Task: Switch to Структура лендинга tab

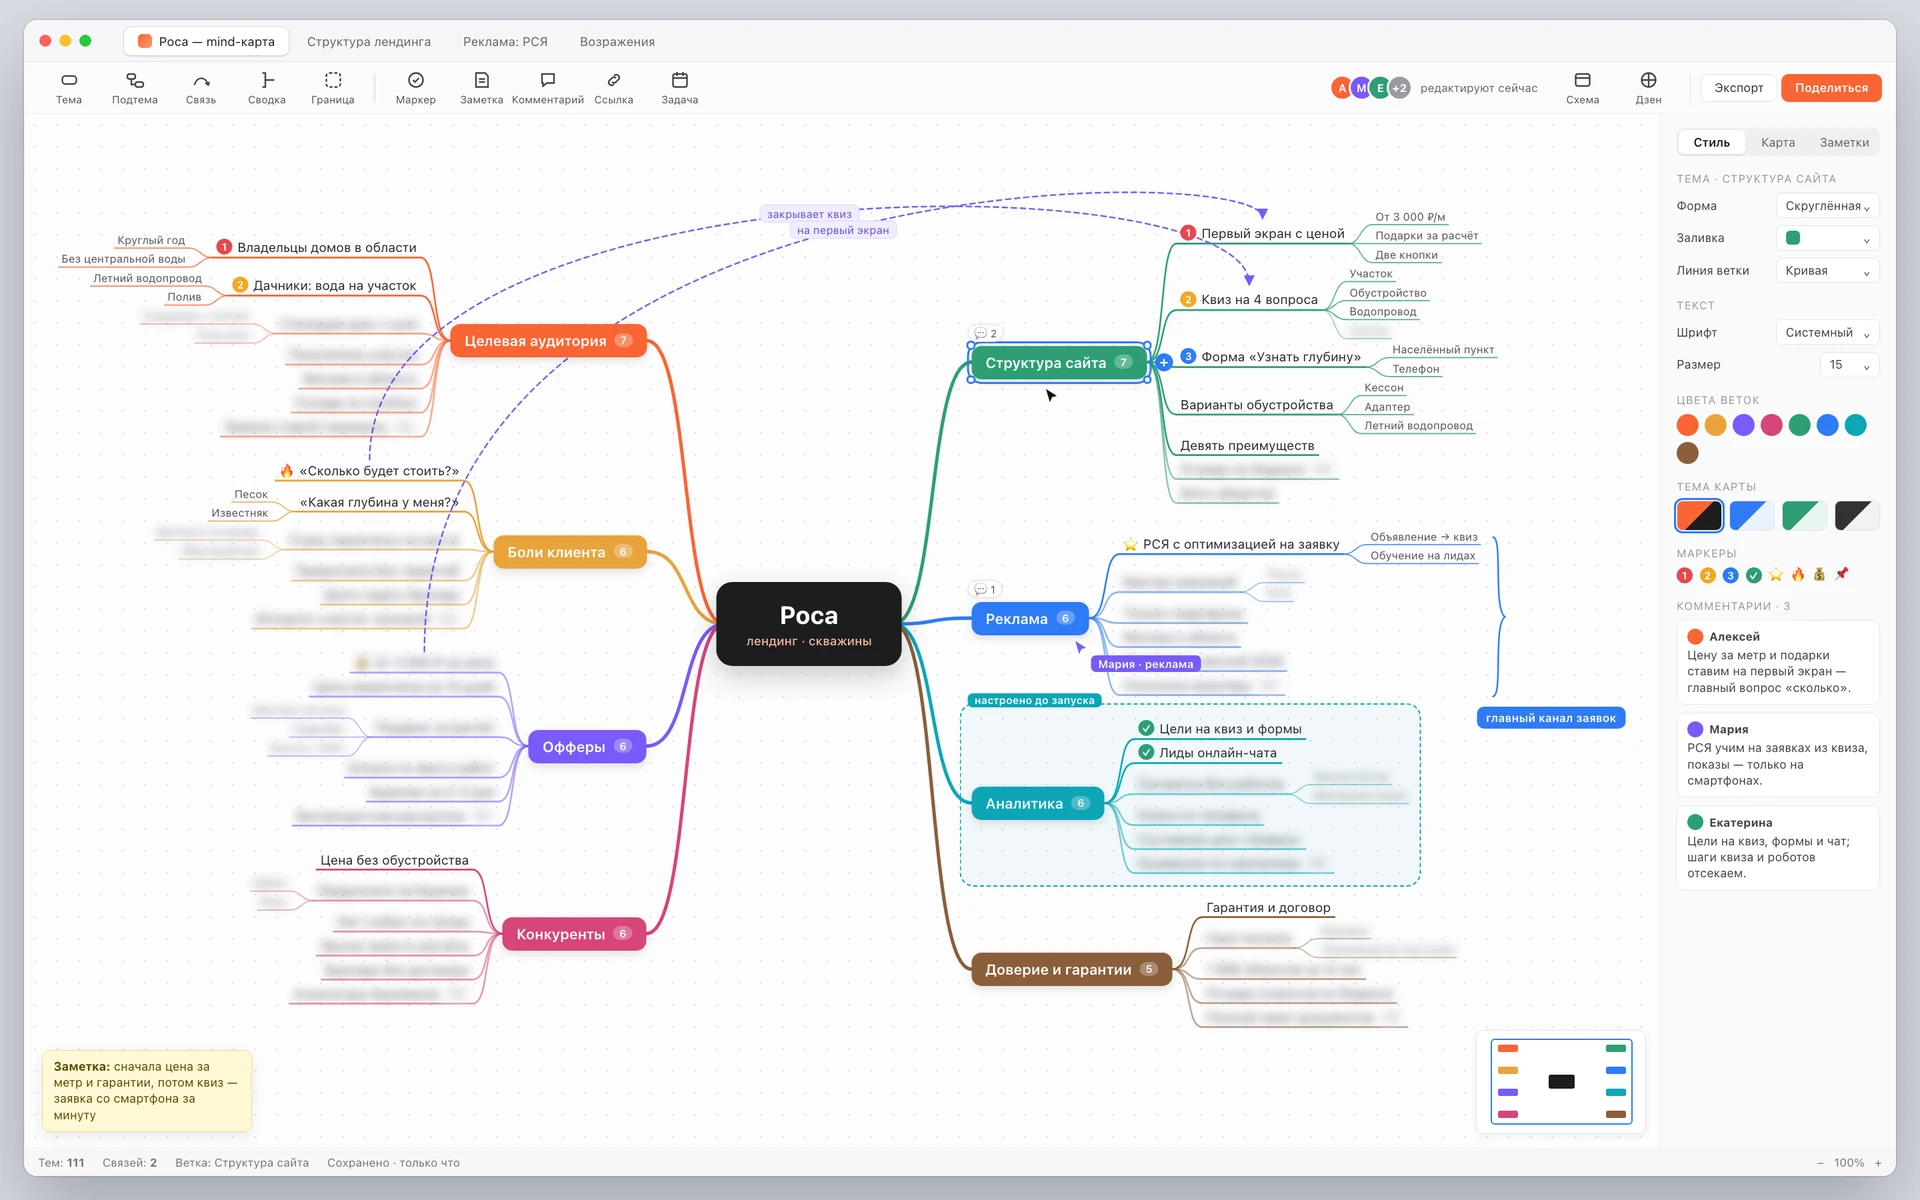Action: pos(369,41)
